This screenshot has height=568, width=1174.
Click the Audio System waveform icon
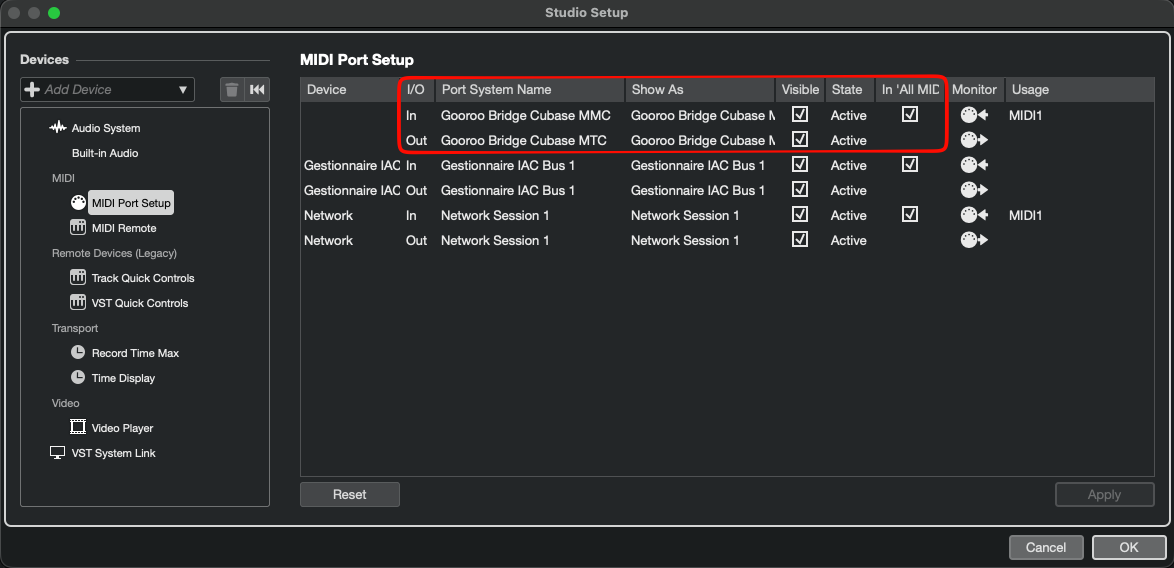tap(58, 128)
